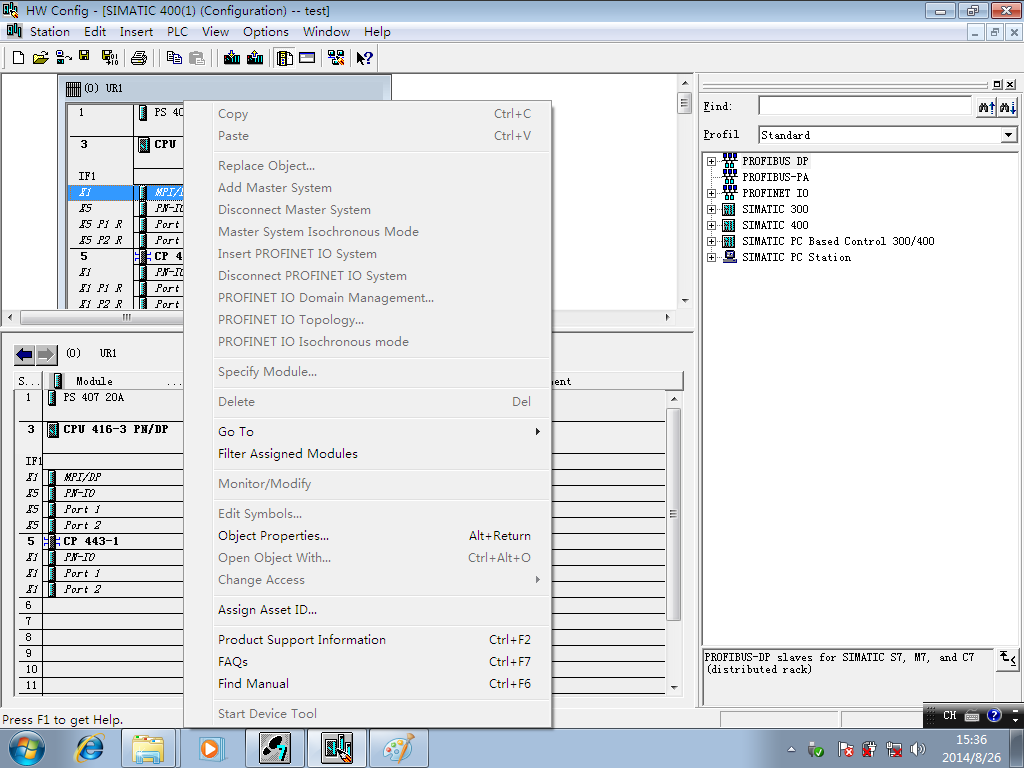Screen dimensions: 1024x768
Task: Expand the SIMATIC PC Station catalog node
Action: click(711, 257)
